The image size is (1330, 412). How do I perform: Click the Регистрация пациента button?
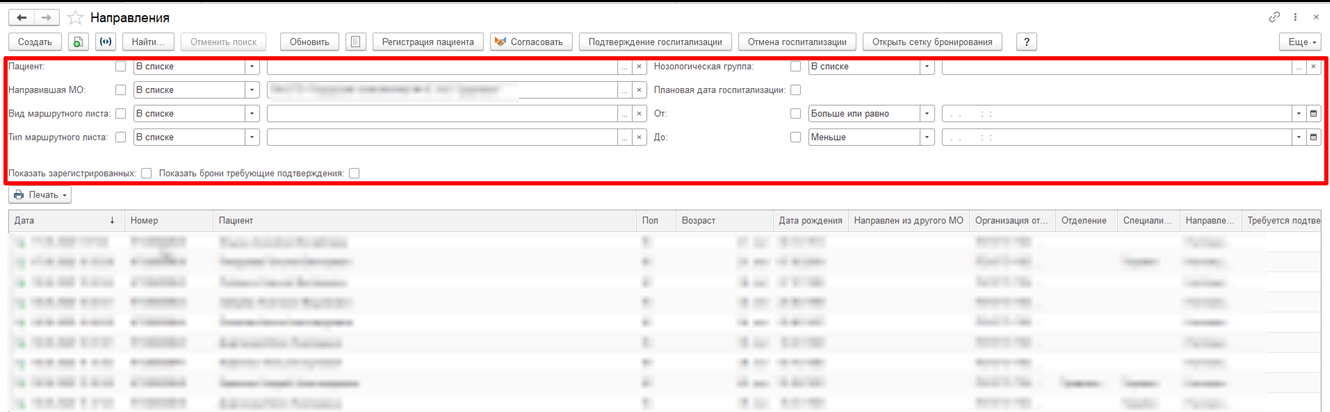point(429,42)
